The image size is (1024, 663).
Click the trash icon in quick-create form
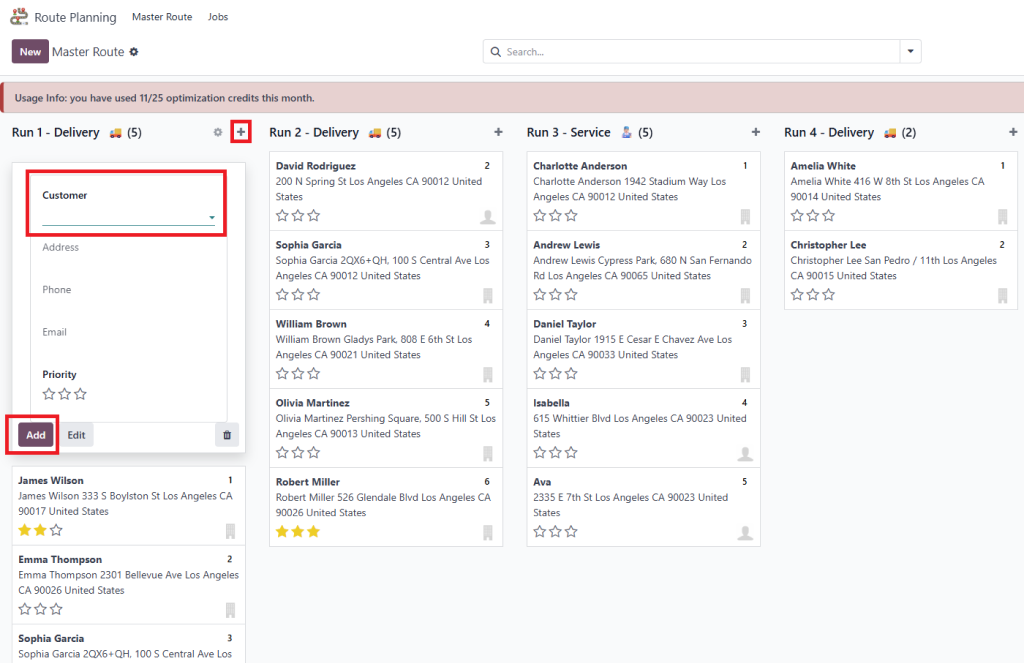pos(227,435)
